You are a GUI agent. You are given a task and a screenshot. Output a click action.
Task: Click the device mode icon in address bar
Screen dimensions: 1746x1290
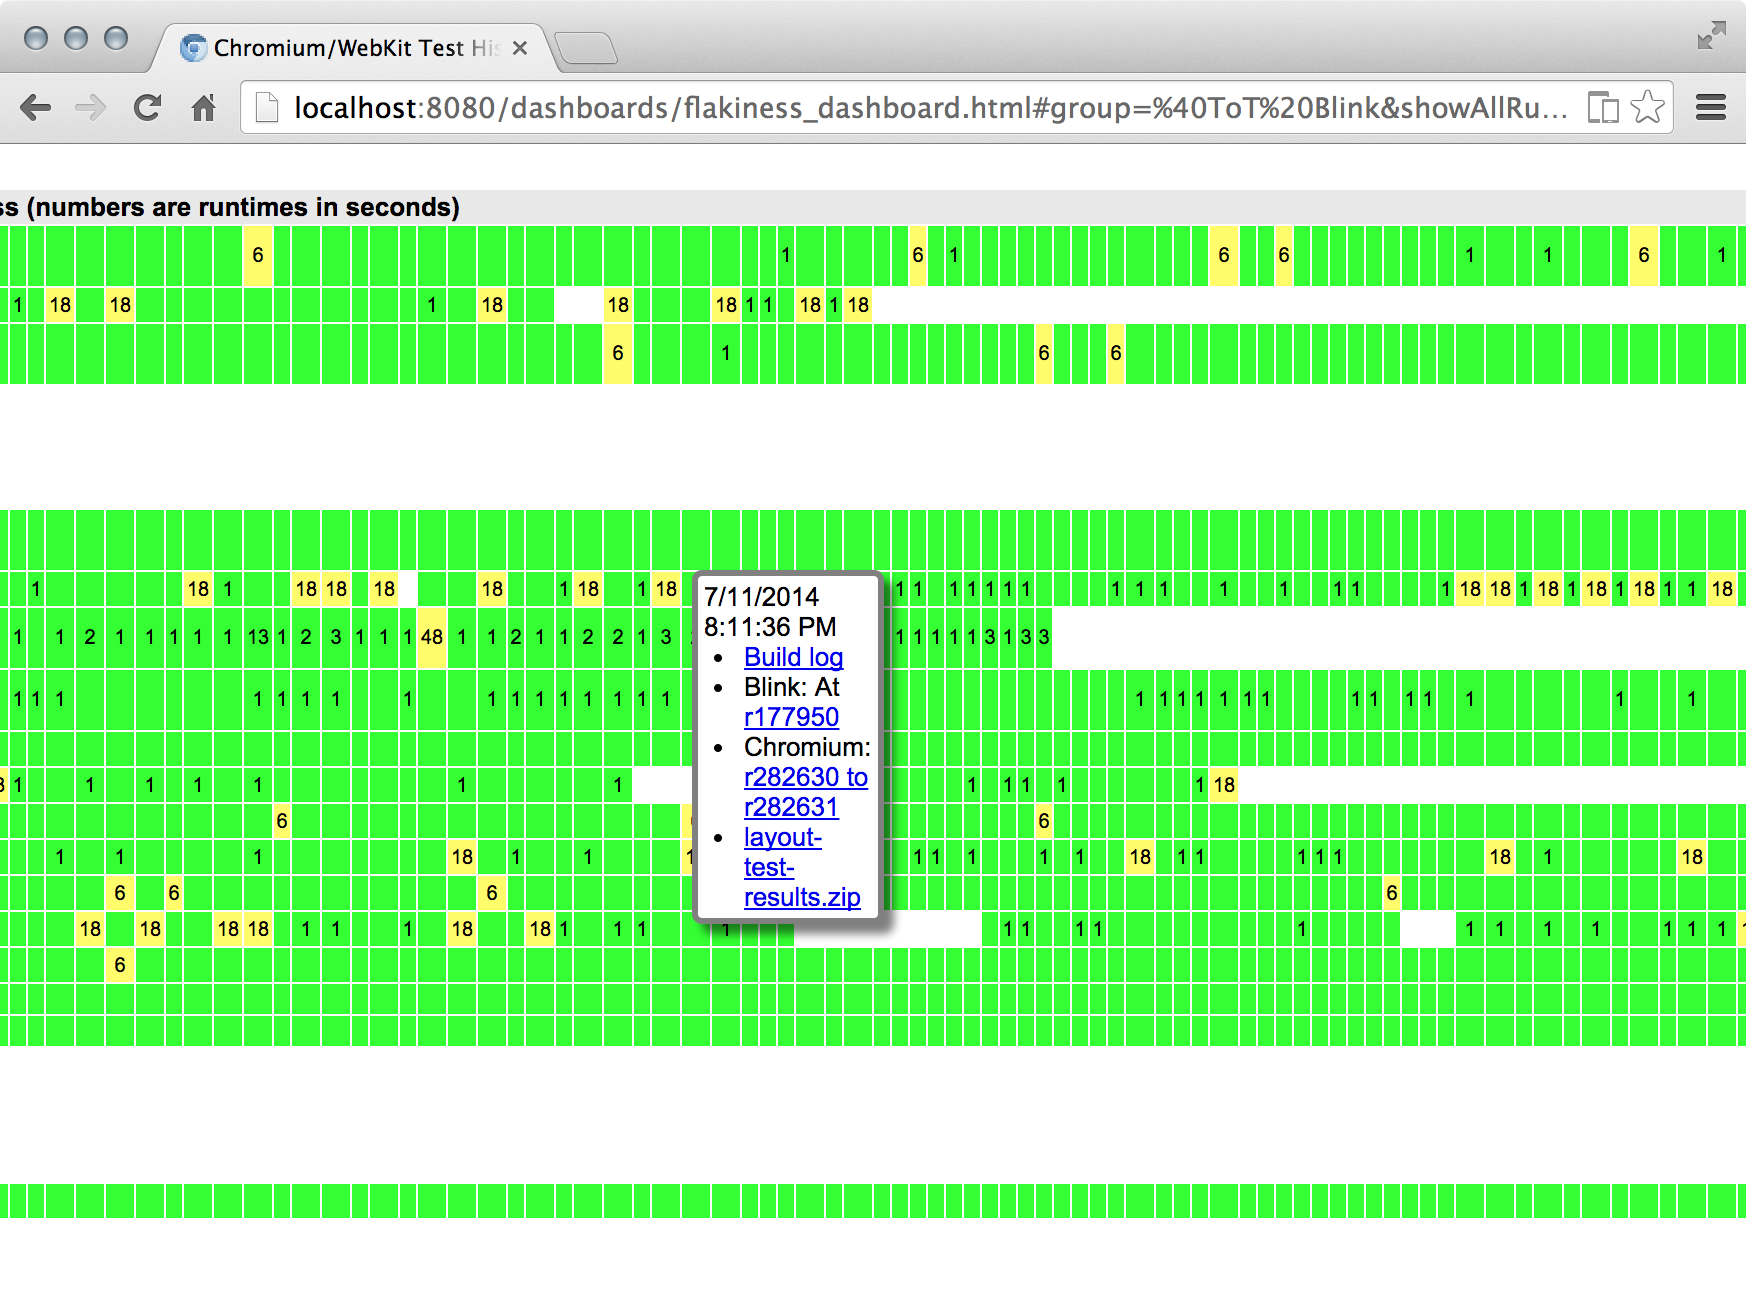click(1602, 107)
